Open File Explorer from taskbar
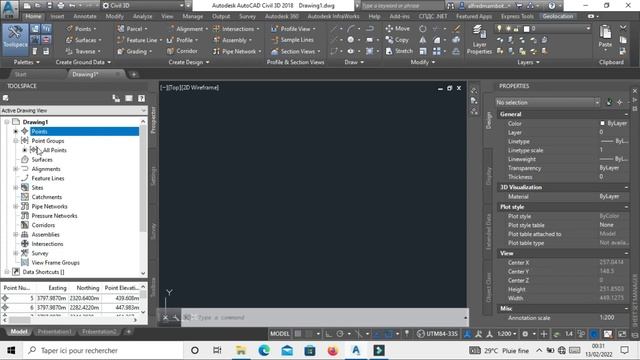The image size is (640, 360). [x=241, y=350]
